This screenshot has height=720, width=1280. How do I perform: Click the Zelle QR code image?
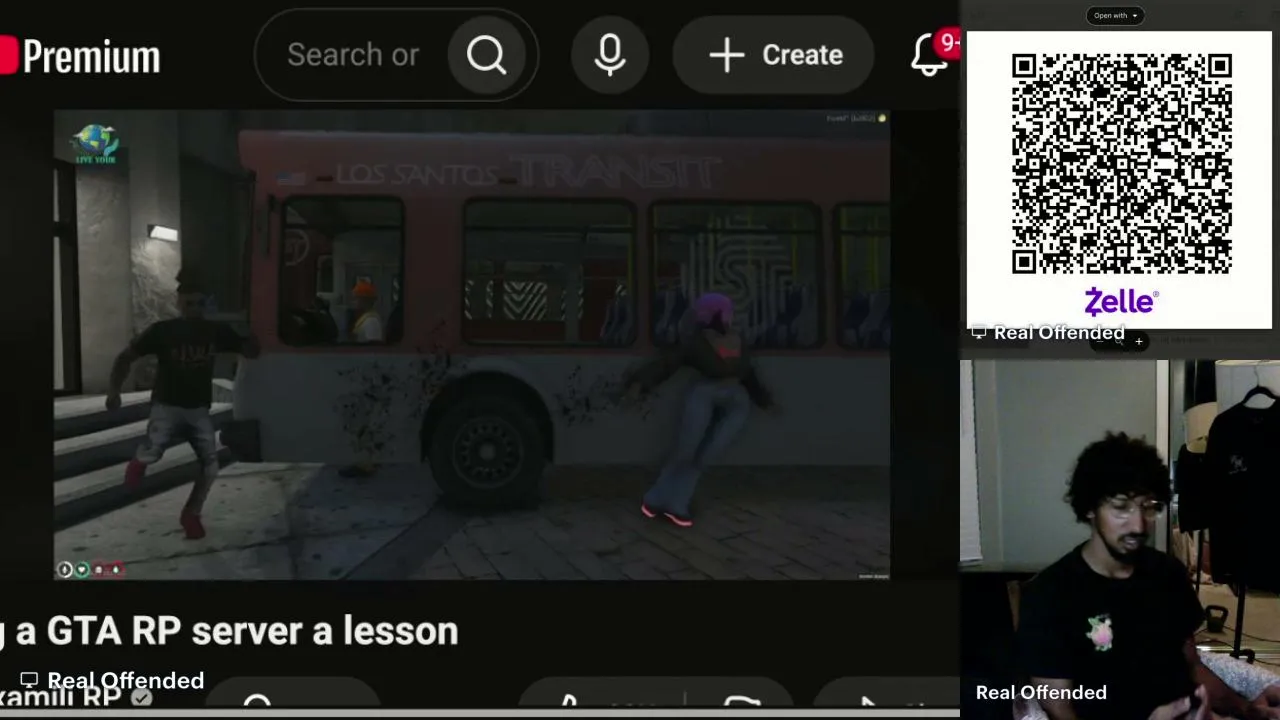1121,165
